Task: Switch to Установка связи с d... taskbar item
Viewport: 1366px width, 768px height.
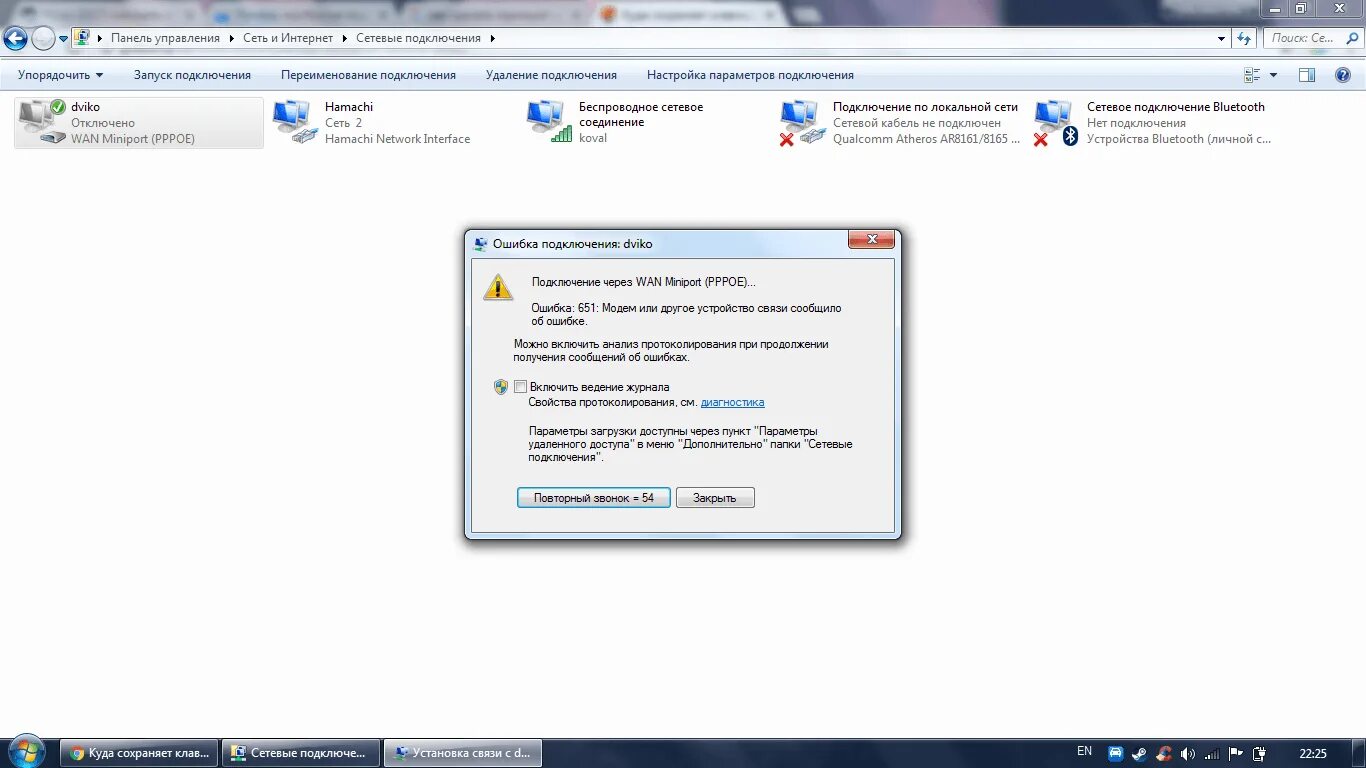Action: [x=463, y=753]
